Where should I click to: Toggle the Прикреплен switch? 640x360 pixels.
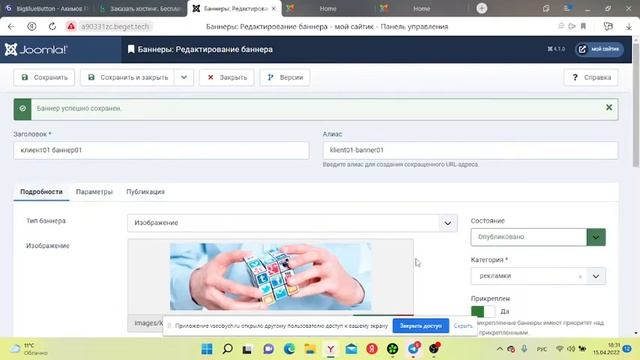tap(483, 311)
